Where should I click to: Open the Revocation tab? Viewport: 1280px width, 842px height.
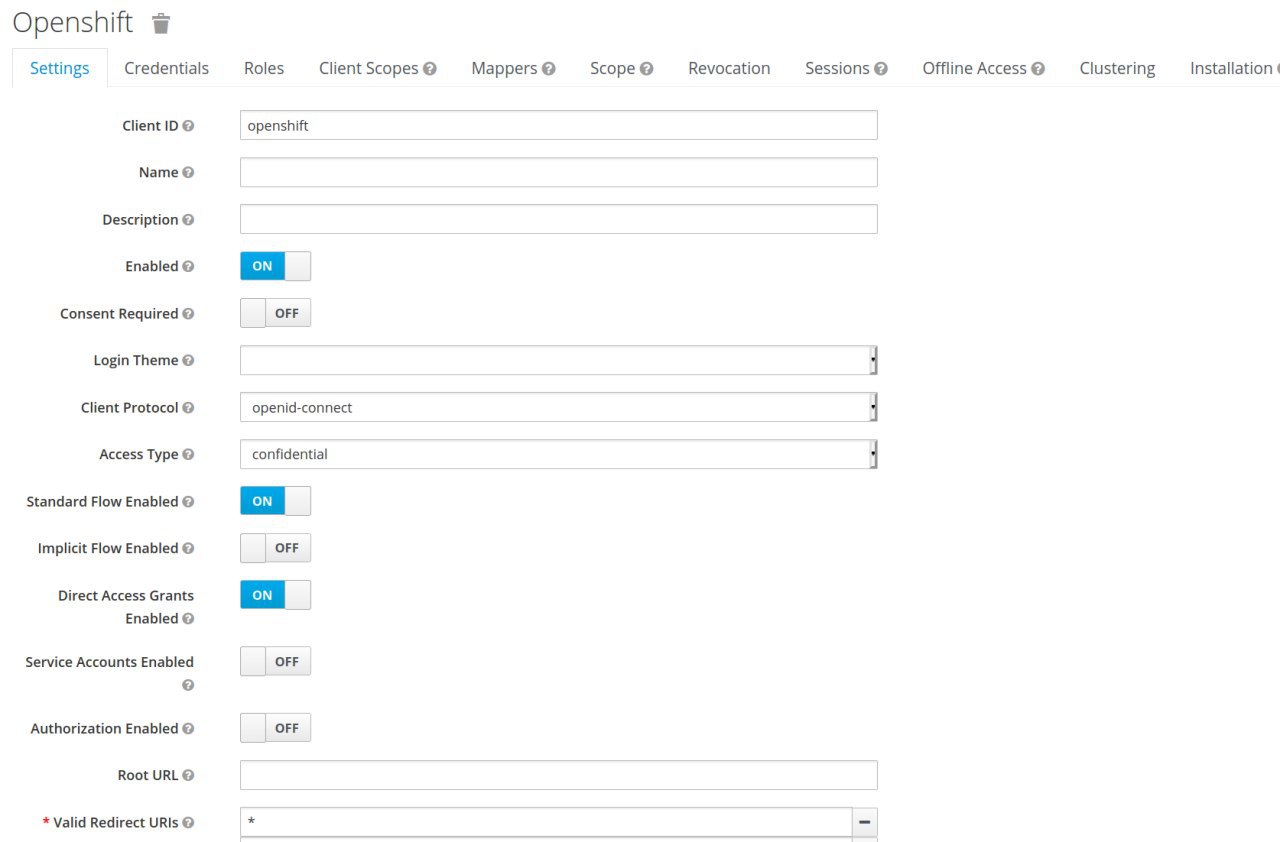click(729, 68)
